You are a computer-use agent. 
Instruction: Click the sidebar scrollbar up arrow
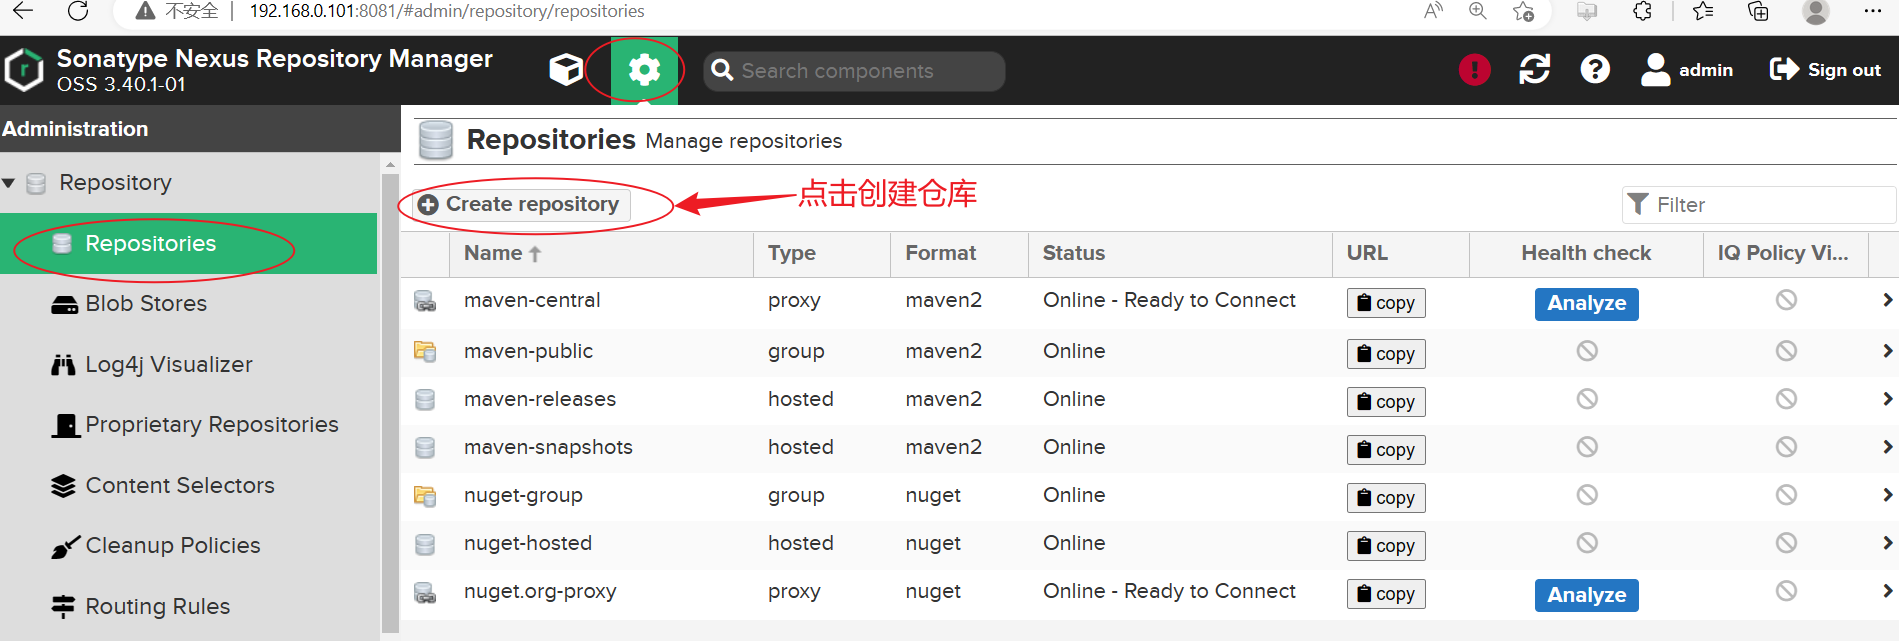click(390, 164)
